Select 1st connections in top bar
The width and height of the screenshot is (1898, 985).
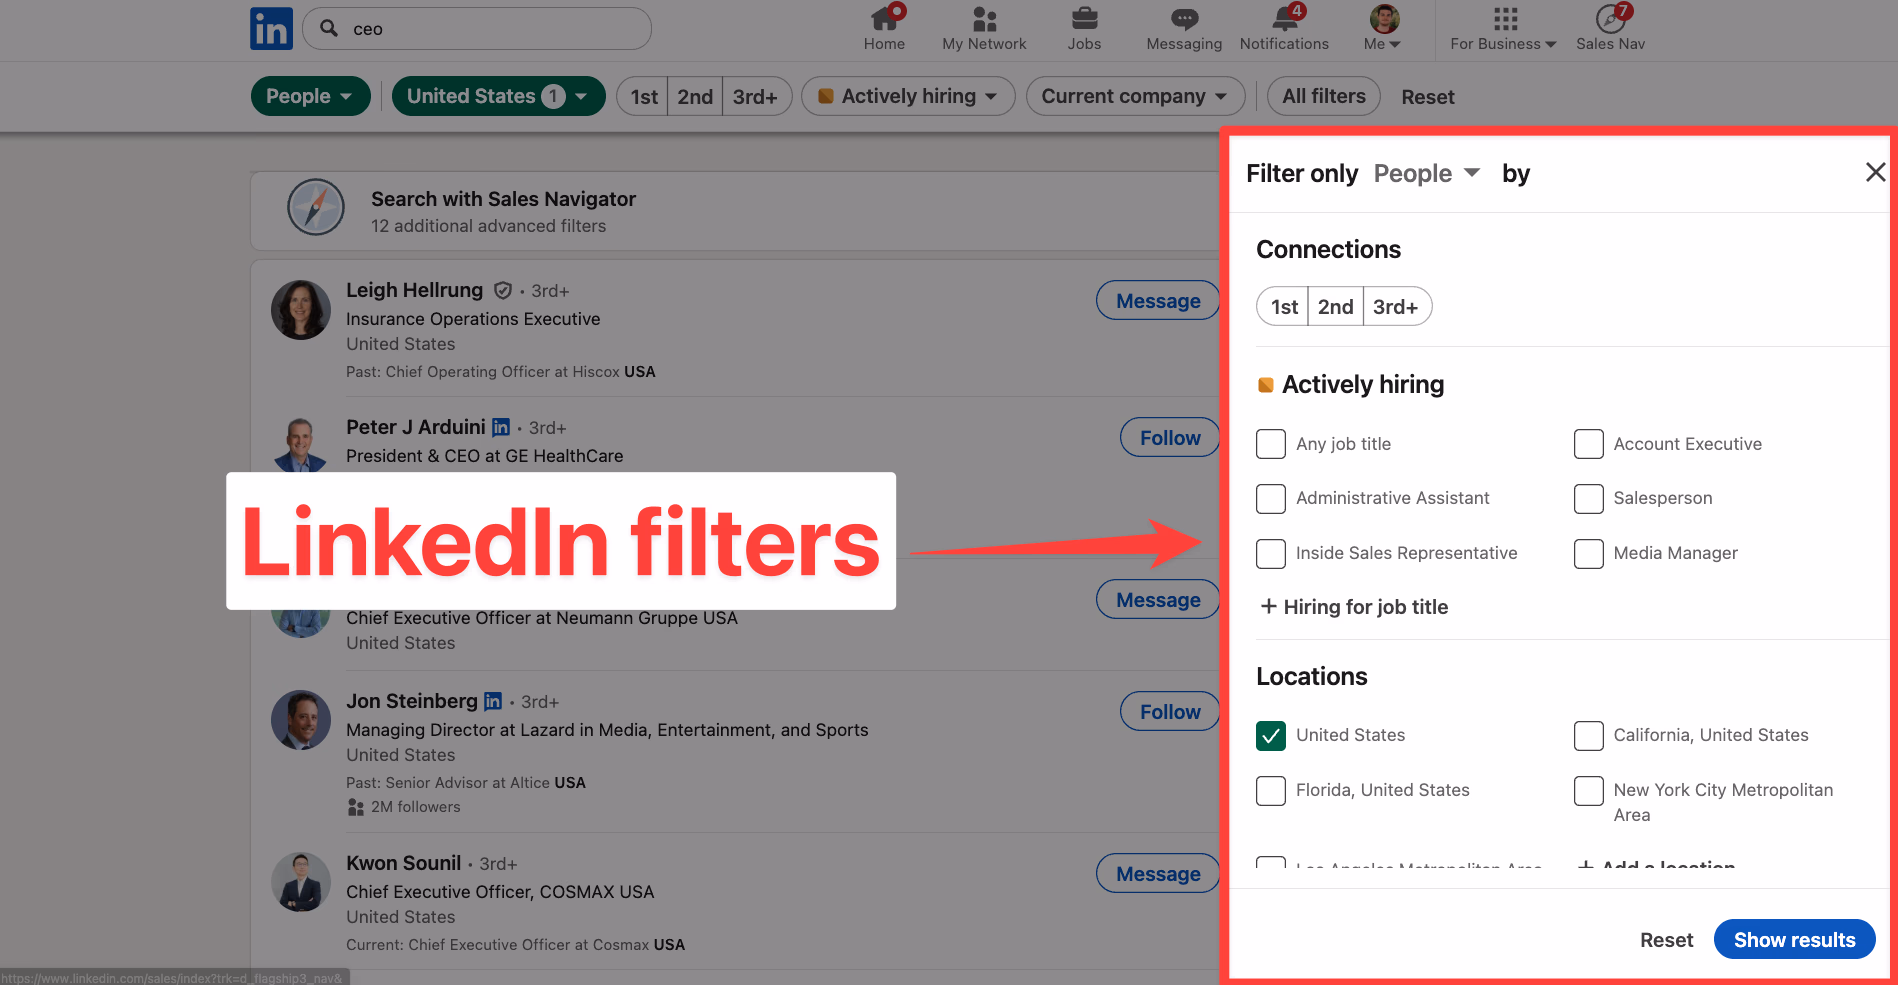click(643, 96)
